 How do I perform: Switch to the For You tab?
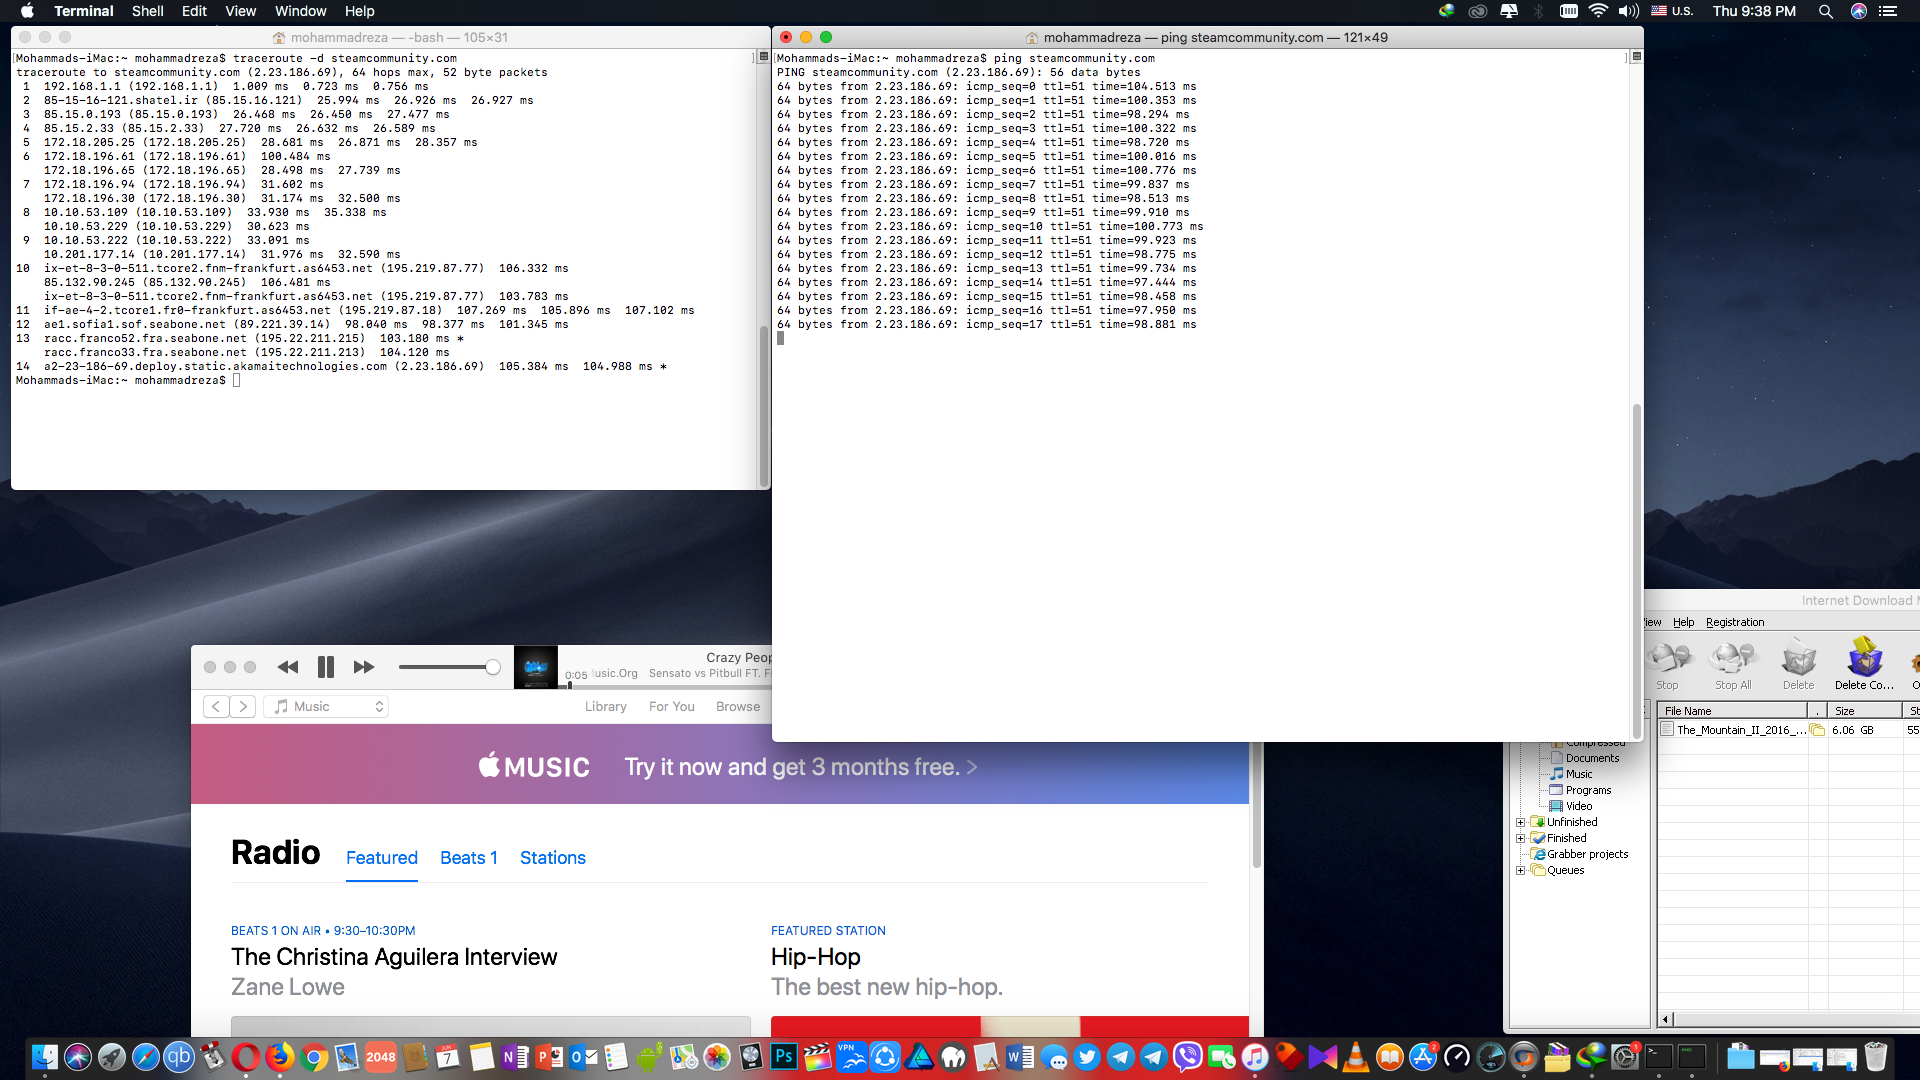672,706
